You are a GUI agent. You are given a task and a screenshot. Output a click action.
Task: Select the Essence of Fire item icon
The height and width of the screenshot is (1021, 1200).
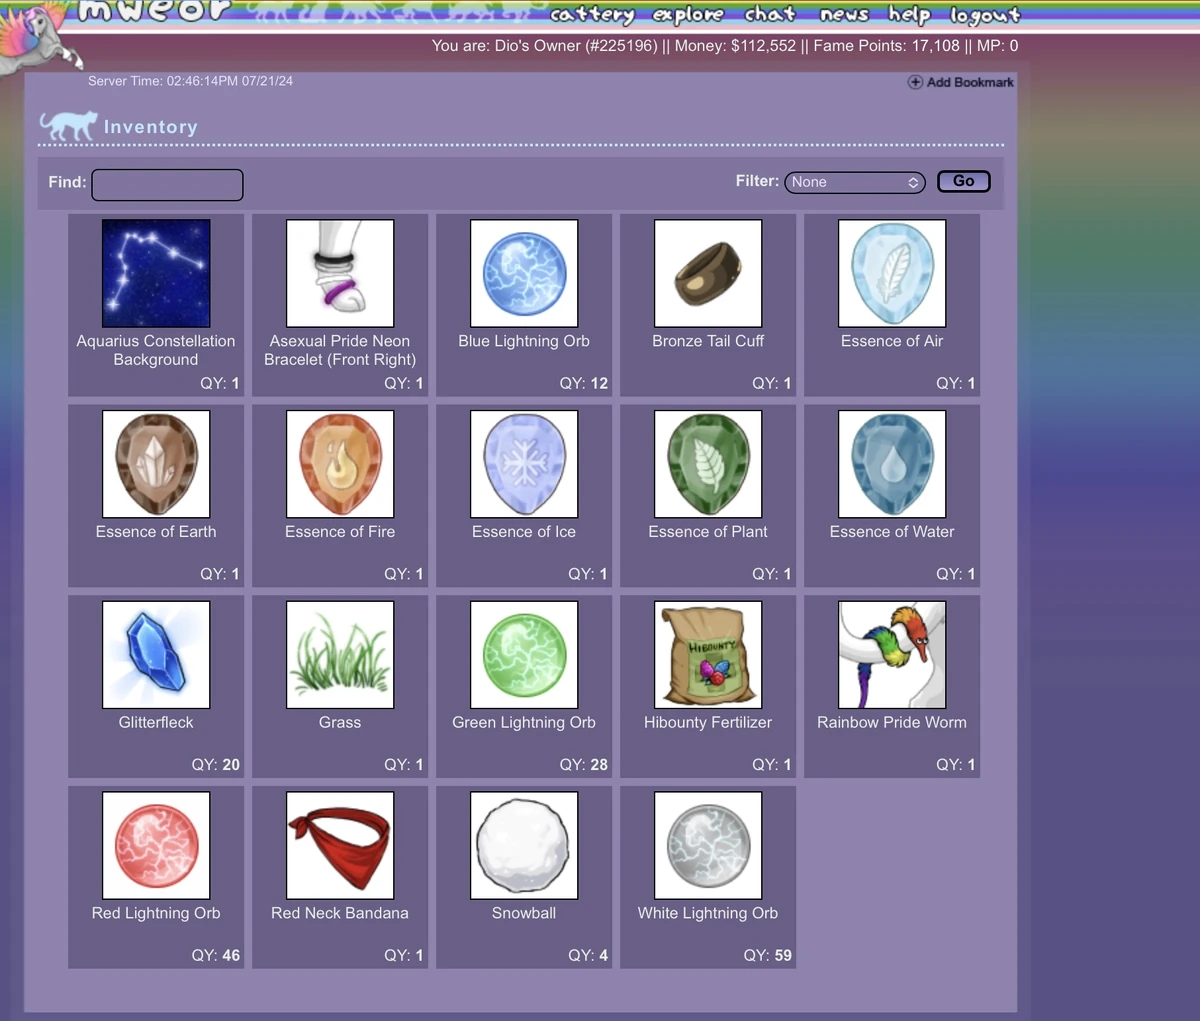339,463
